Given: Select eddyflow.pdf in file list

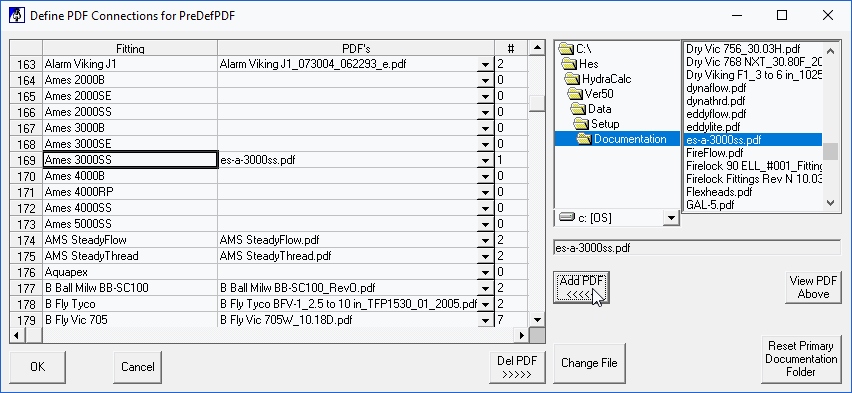Looking at the screenshot, I should (754, 114).
